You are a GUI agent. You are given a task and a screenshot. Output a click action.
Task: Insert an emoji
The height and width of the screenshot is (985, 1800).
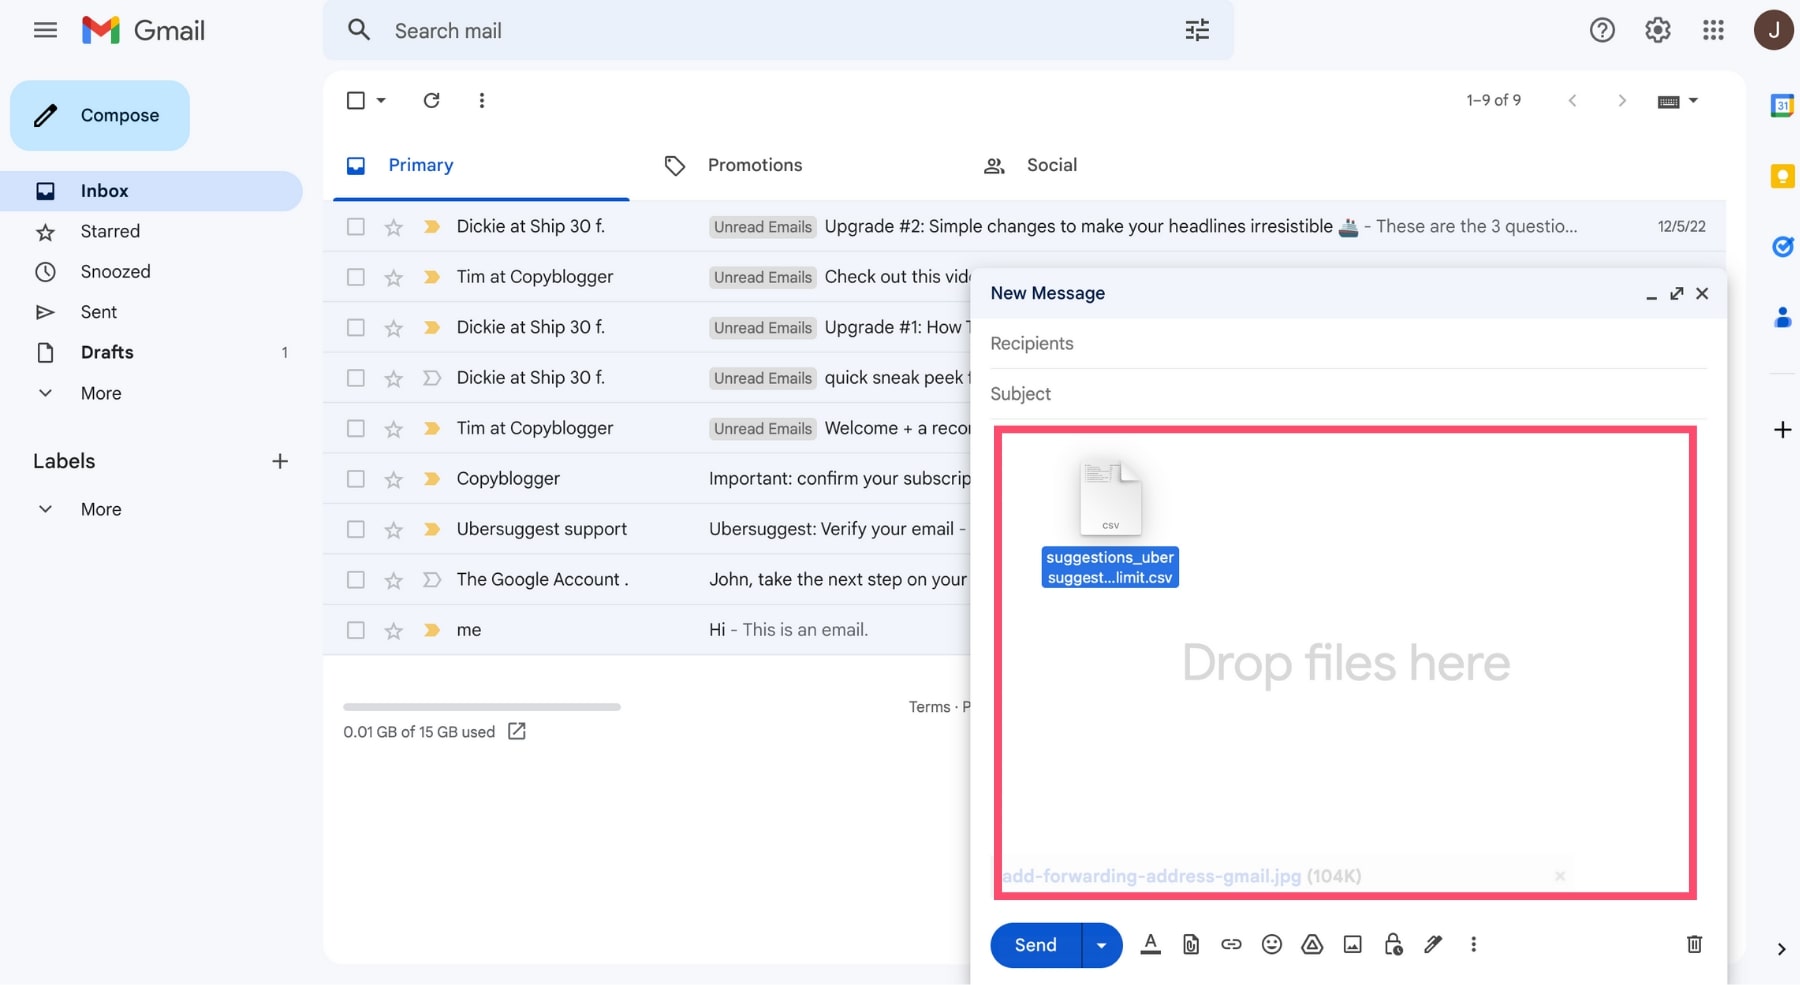tap(1272, 944)
